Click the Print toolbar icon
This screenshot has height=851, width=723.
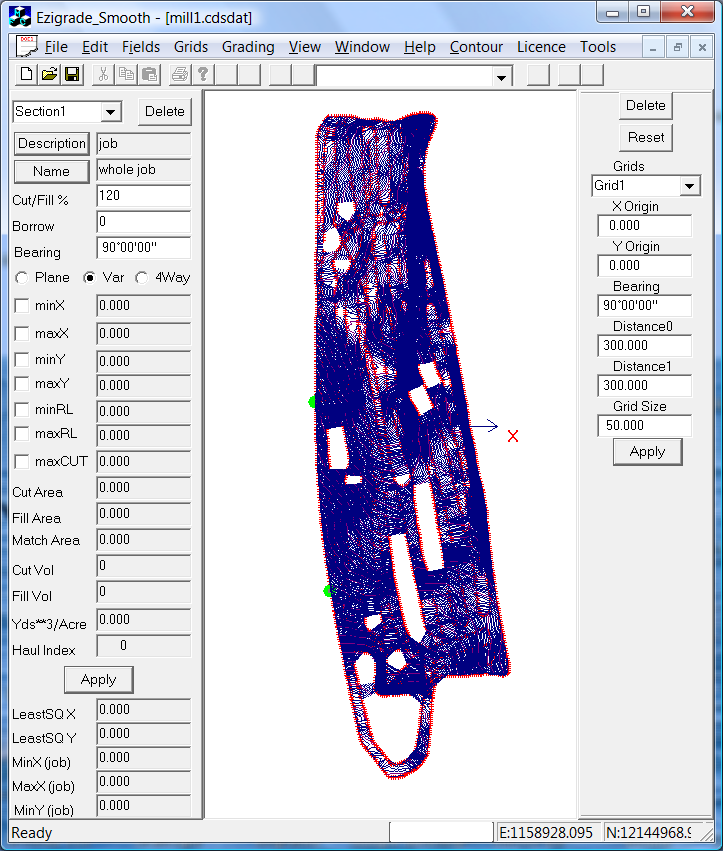[180, 75]
